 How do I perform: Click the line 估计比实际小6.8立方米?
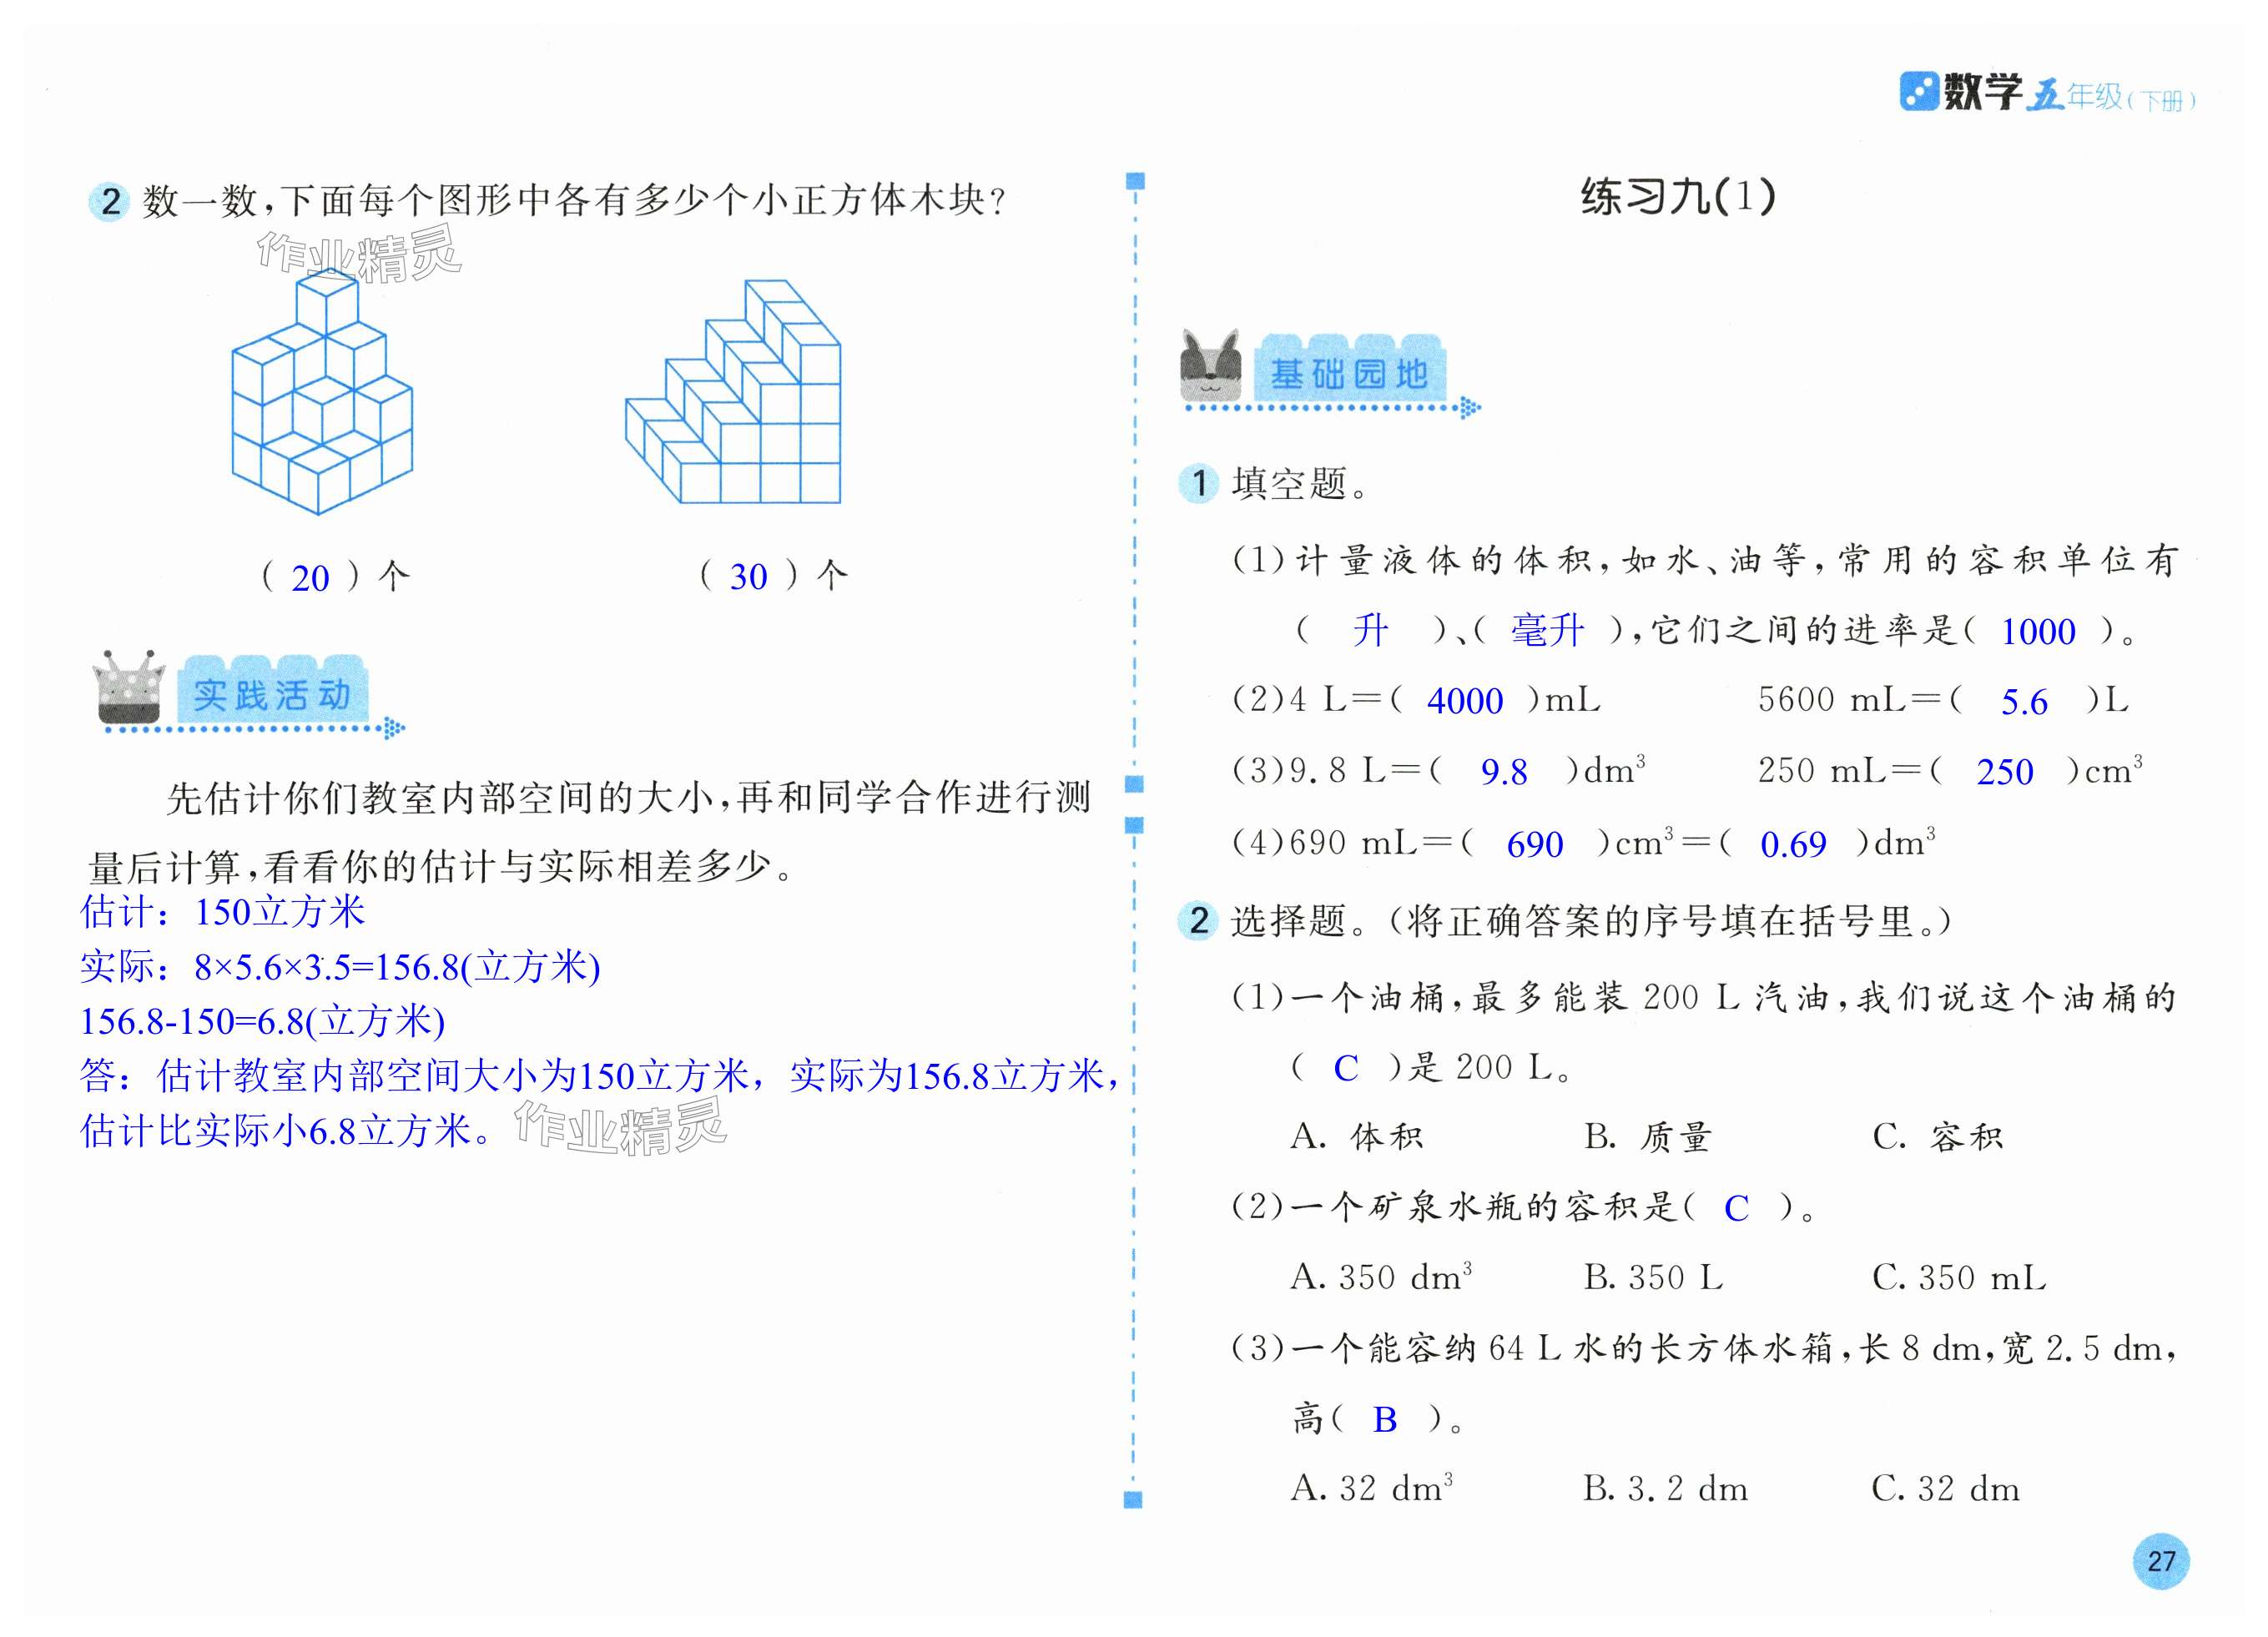click(287, 1131)
